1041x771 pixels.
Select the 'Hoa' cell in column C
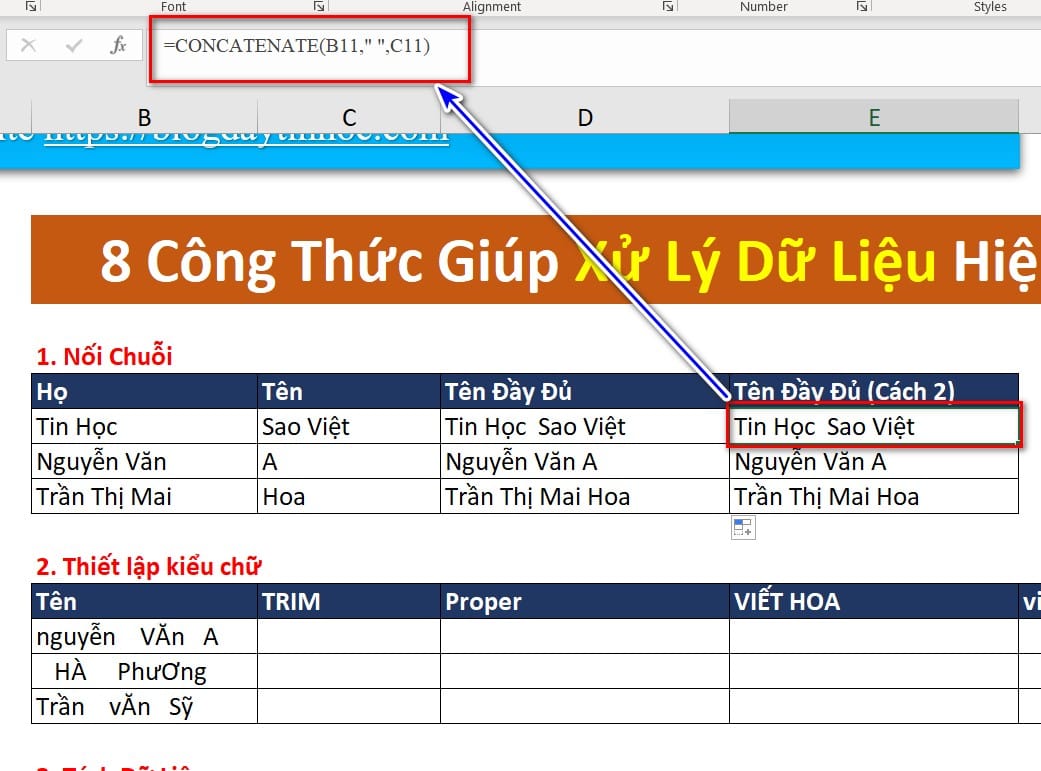[x=349, y=497]
